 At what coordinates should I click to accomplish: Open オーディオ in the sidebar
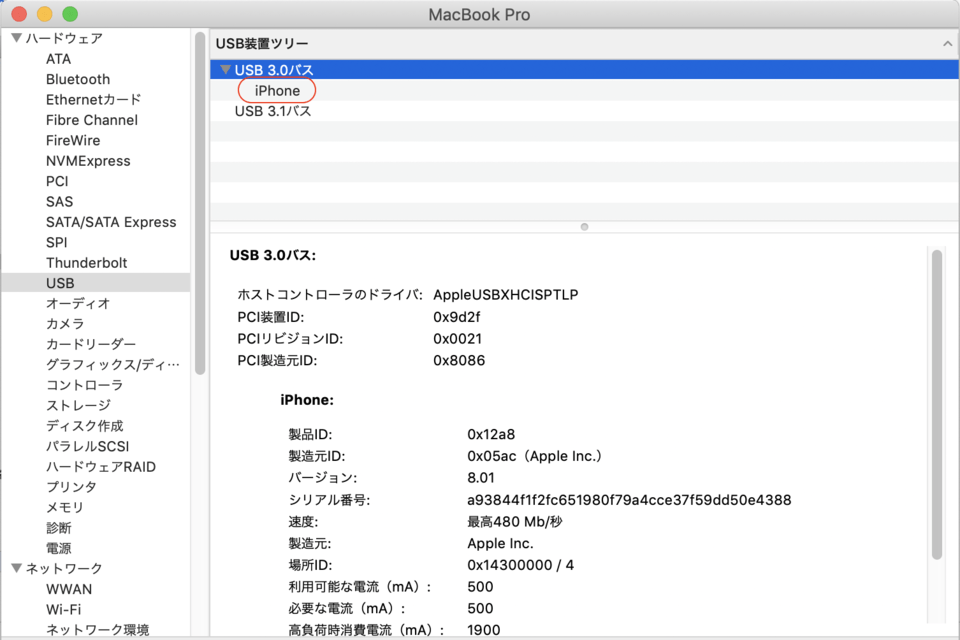(78, 303)
